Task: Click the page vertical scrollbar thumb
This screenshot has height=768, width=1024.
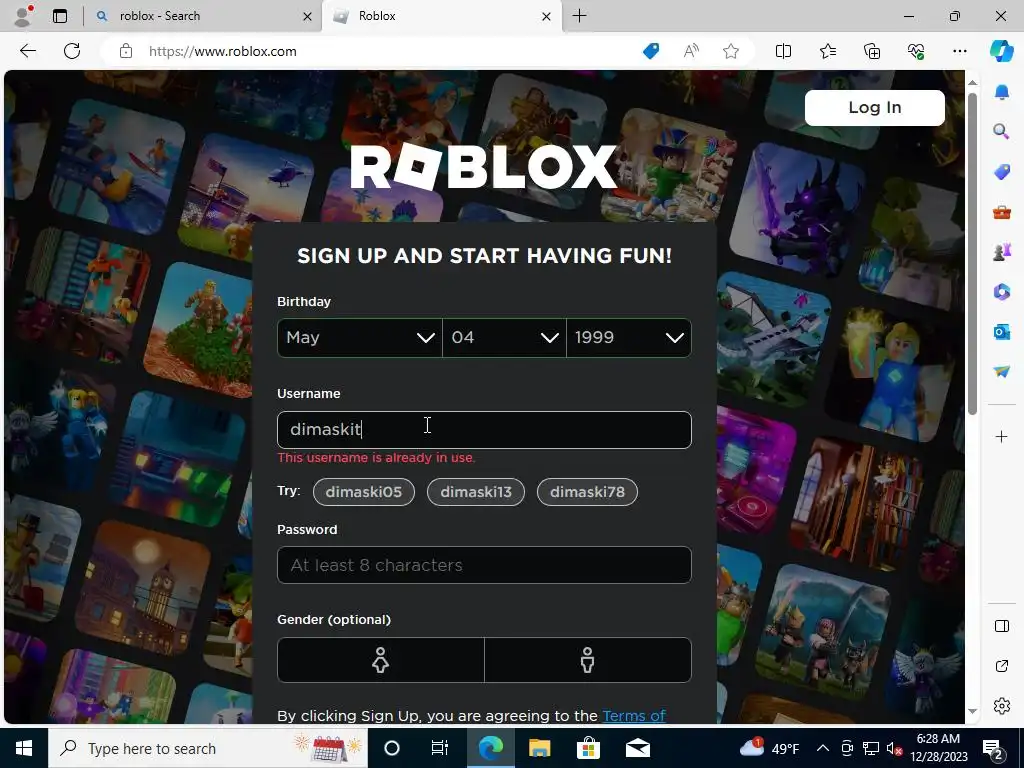Action: click(x=972, y=253)
